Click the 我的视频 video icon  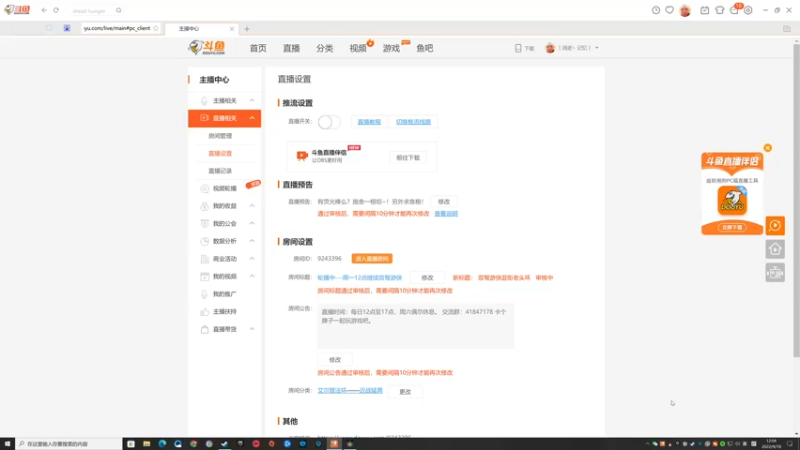pyautogui.click(x=204, y=276)
